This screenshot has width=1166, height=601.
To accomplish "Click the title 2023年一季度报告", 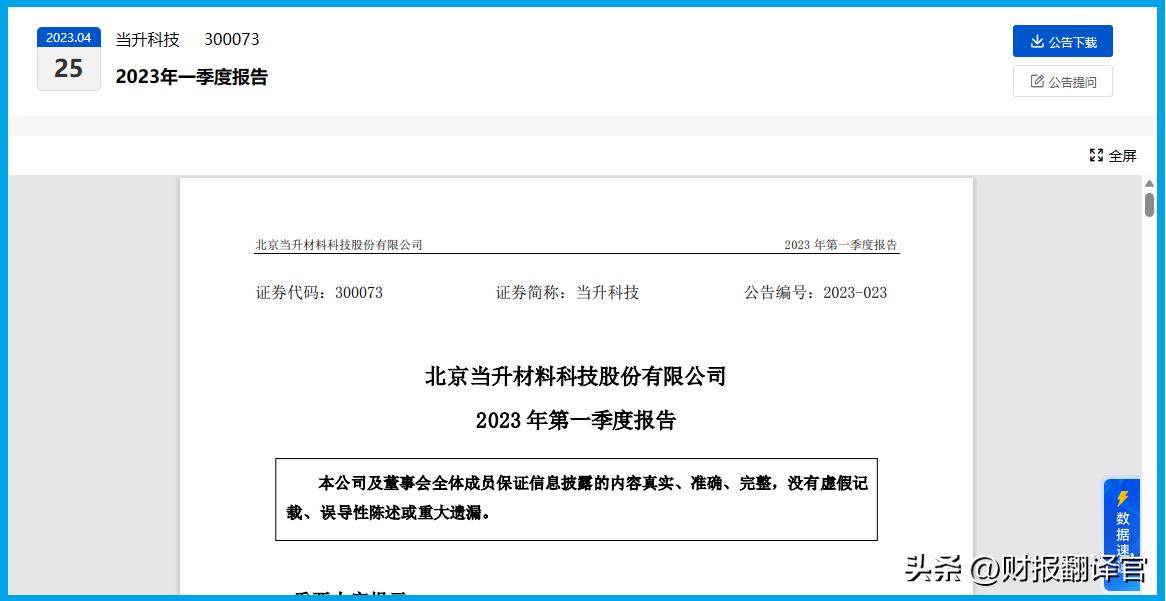I will pos(191,77).
